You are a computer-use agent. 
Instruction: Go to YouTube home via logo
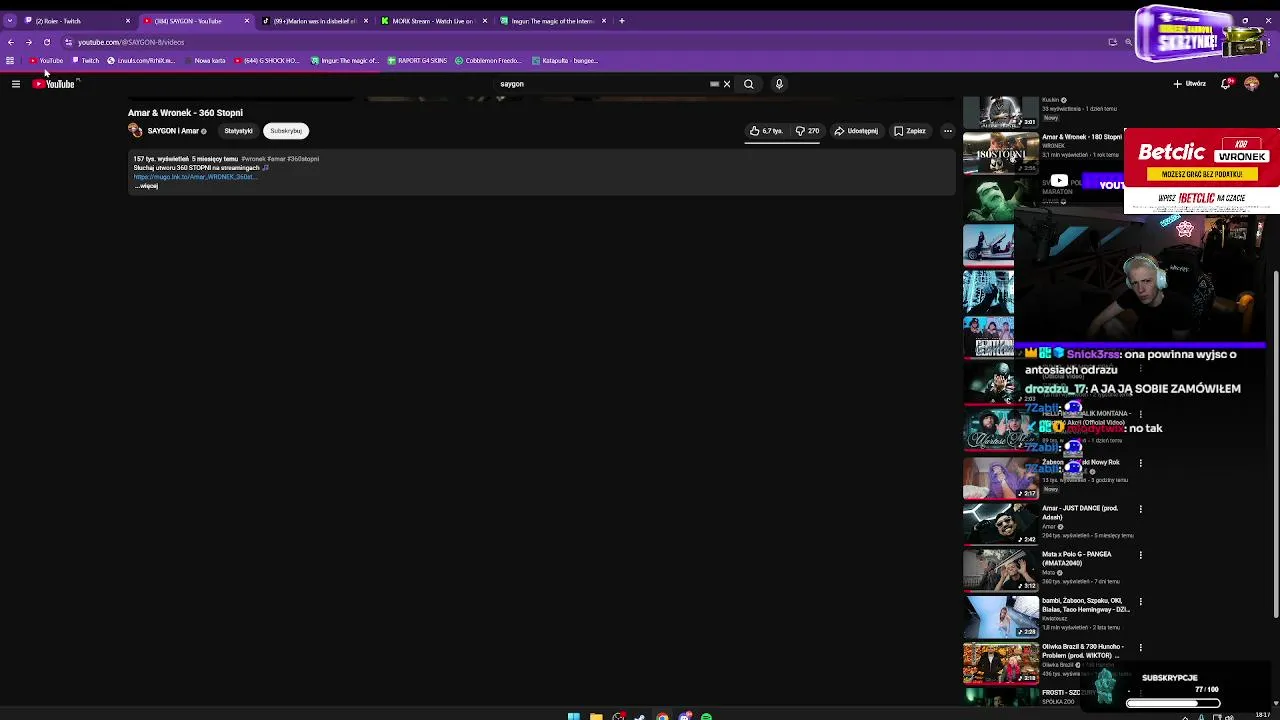click(x=54, y=84)
